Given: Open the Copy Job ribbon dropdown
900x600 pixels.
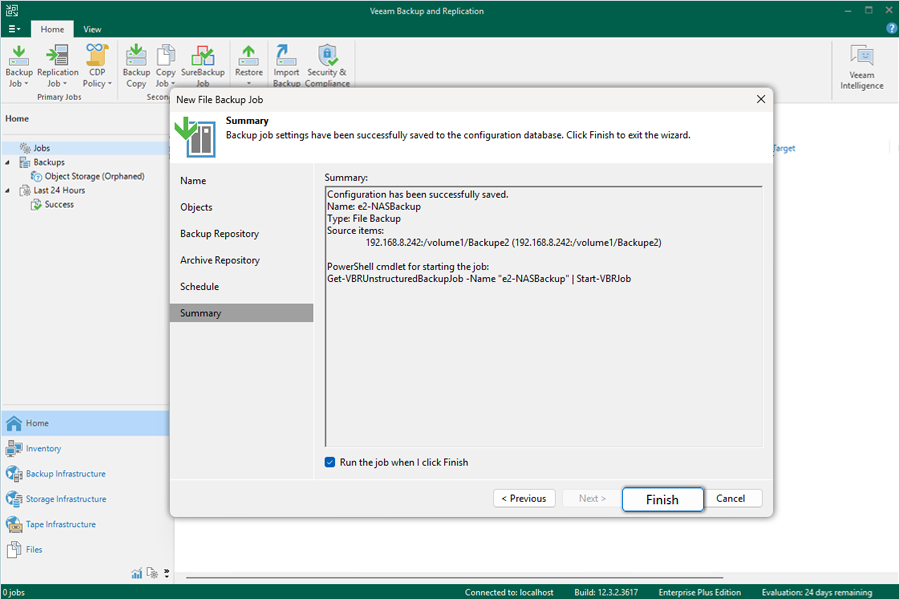Looking at the screenshot, I should (165, 66).
